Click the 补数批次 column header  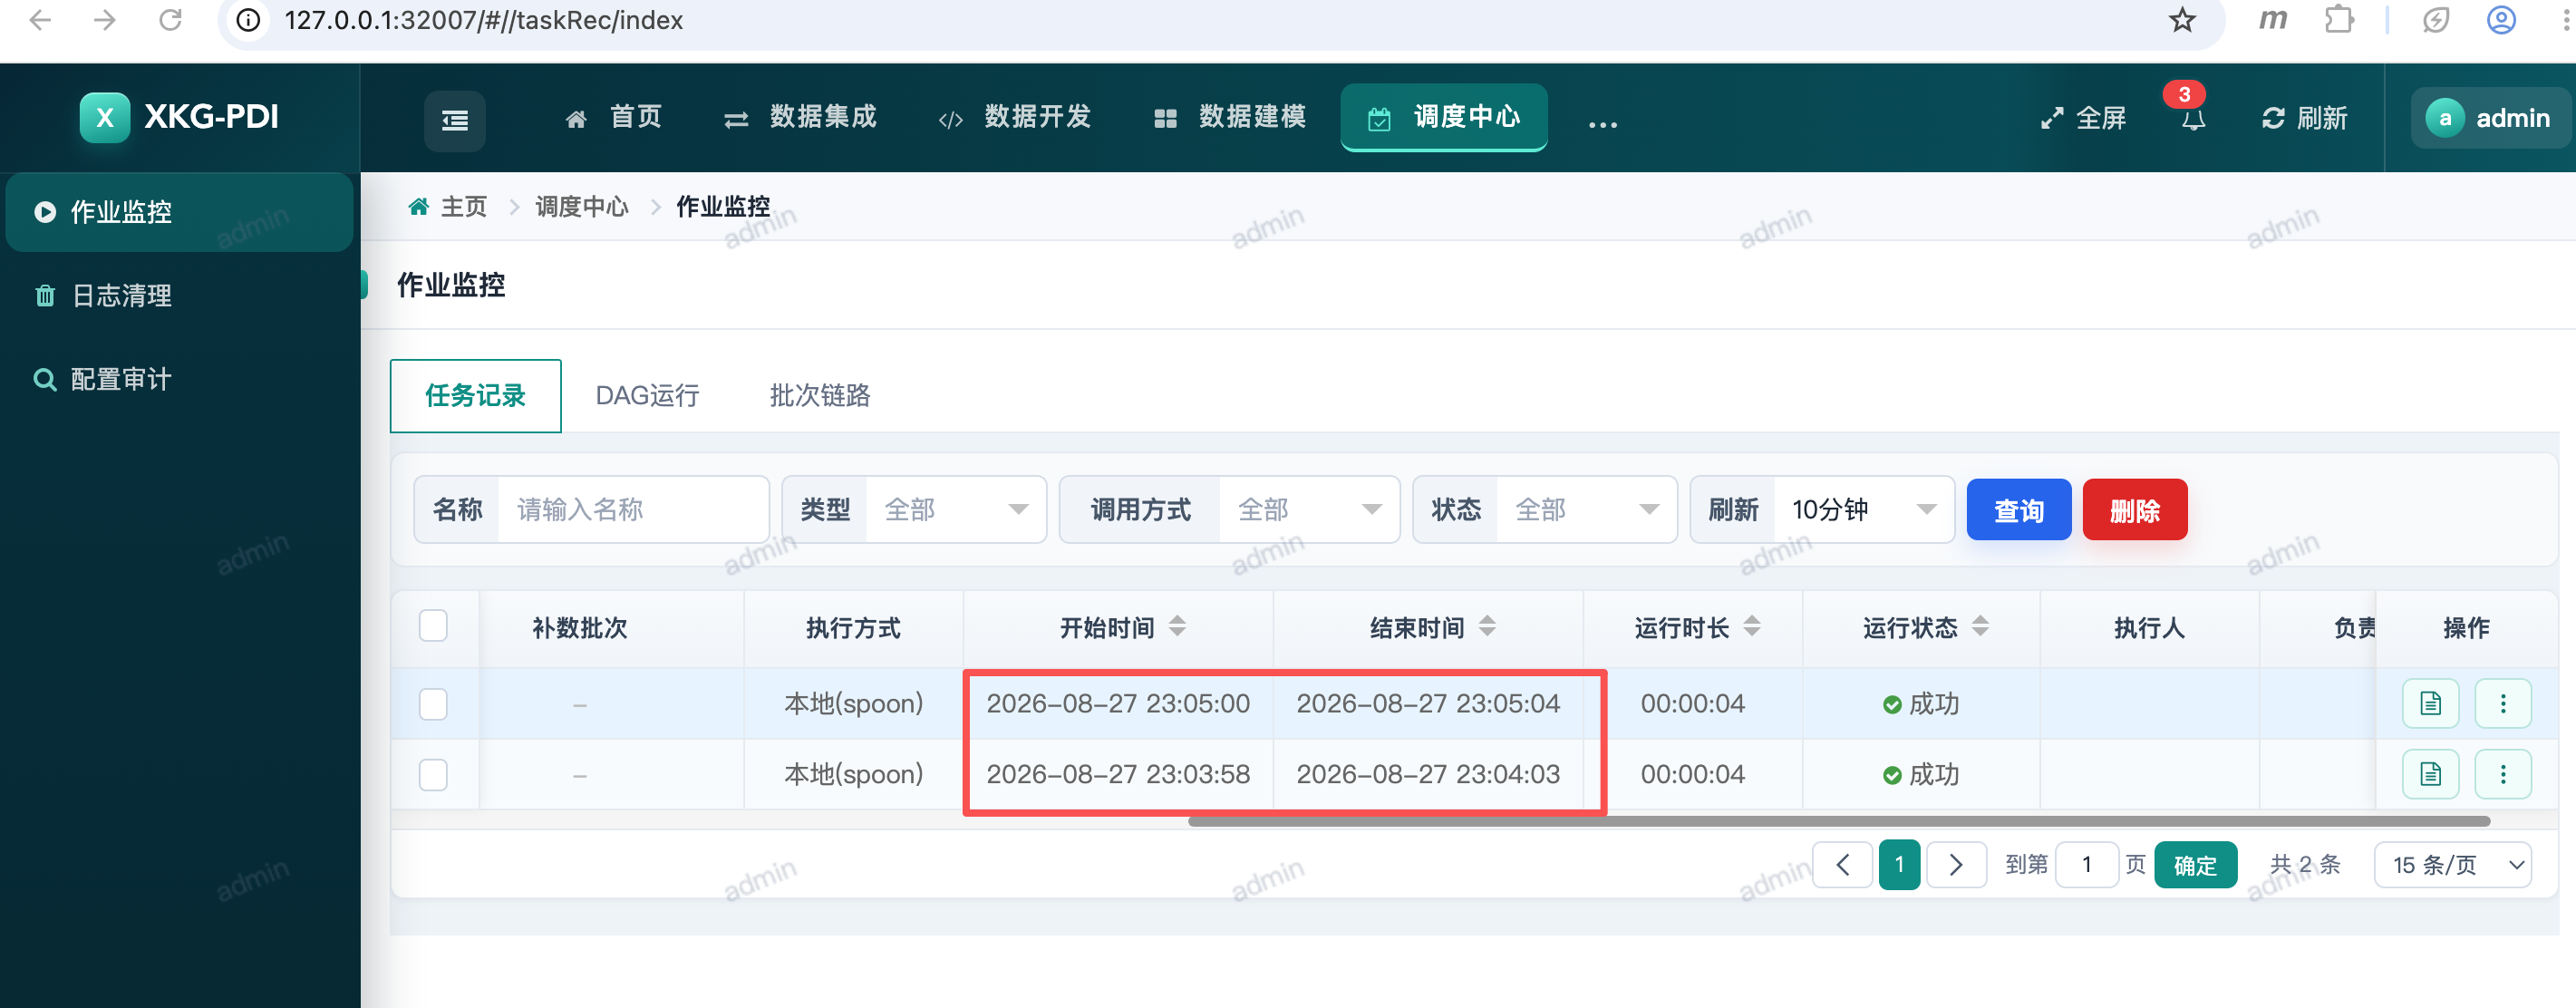pos(580,628)
